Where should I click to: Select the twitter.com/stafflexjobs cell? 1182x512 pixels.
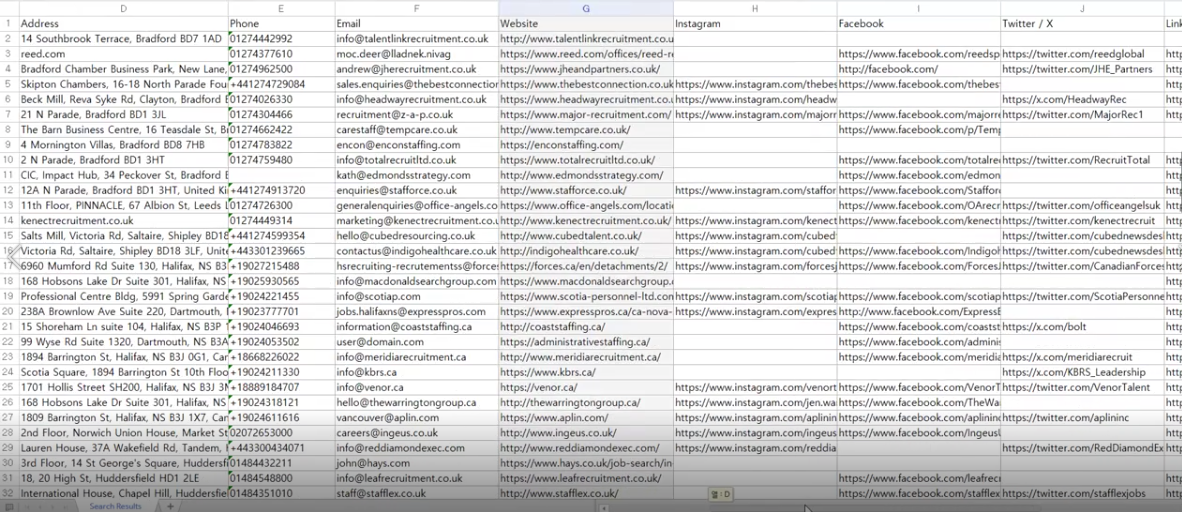click(1082, 493)
